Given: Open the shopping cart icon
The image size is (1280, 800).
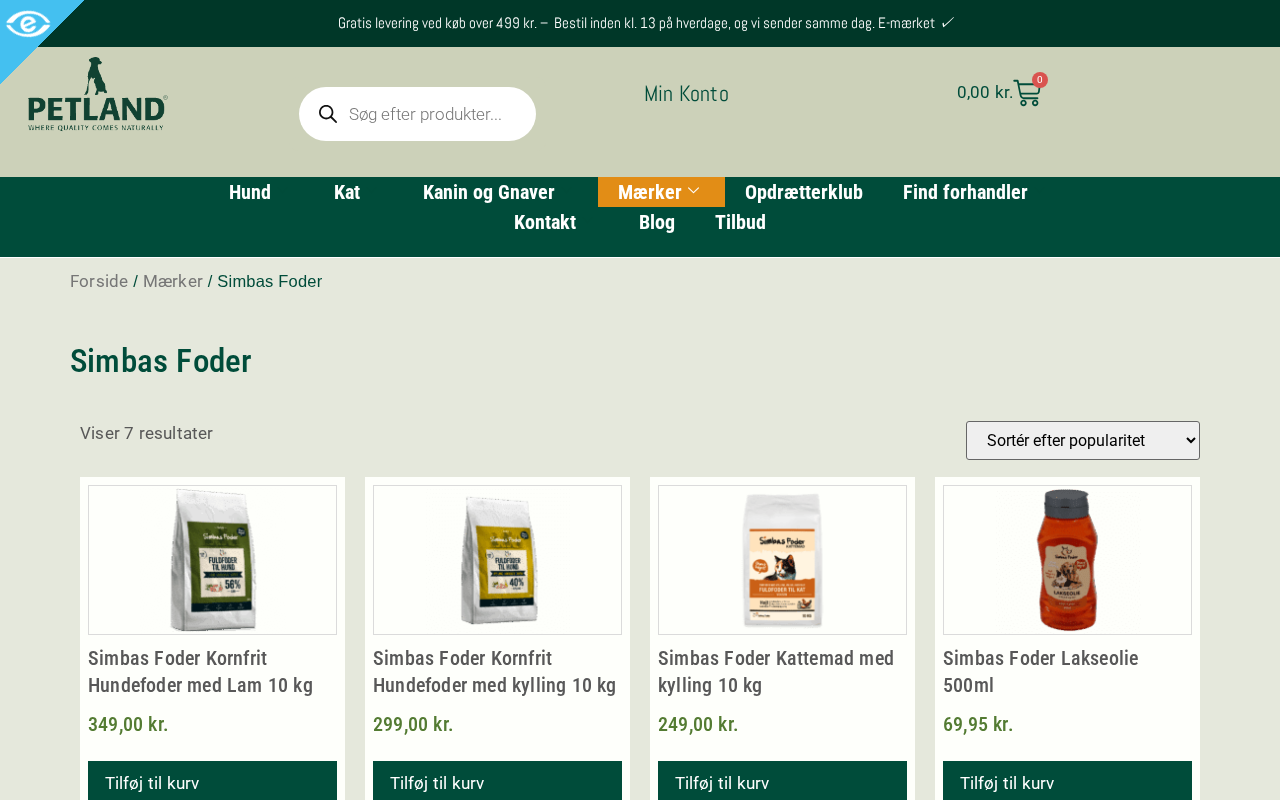Looking at the screenshot, I should [1027, 93].
